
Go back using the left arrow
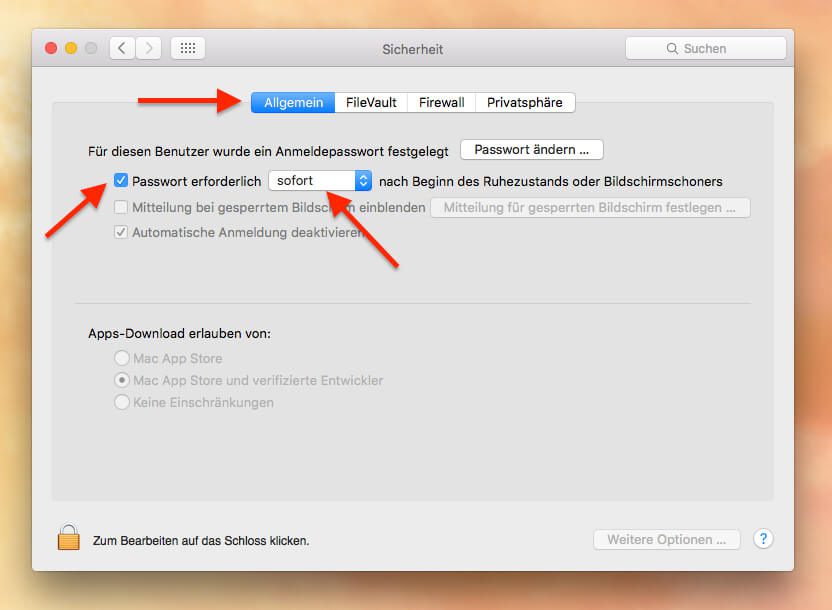click(122, 48)
